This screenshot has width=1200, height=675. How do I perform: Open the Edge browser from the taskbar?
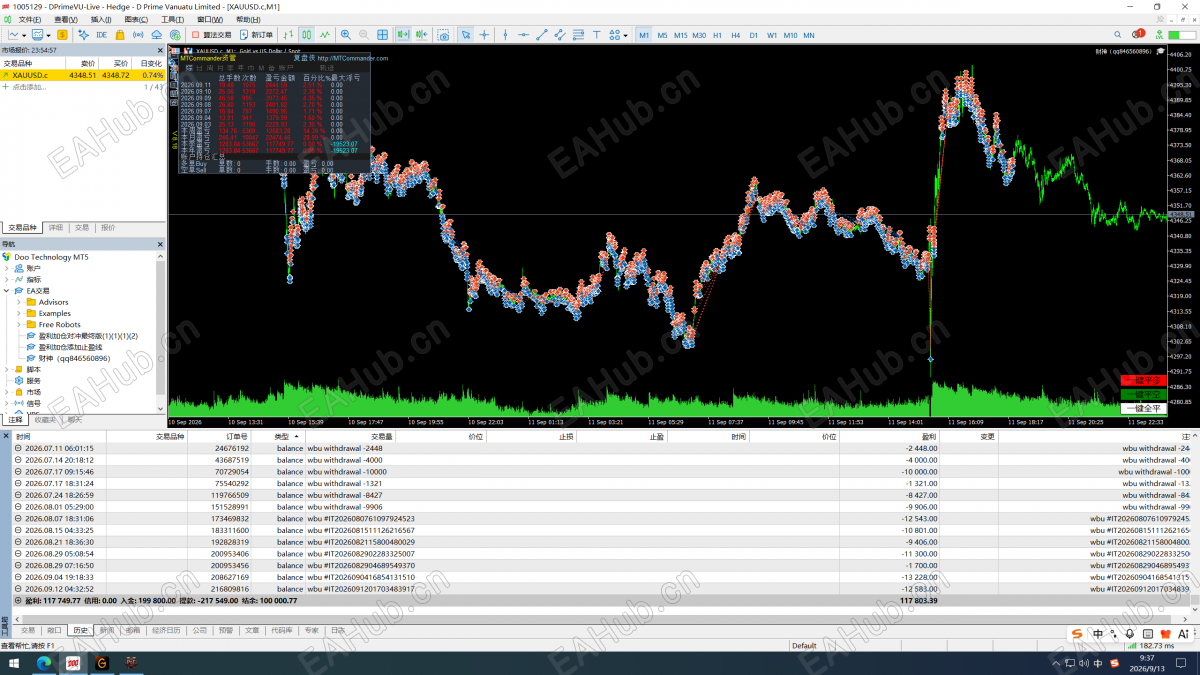point(43,663)
